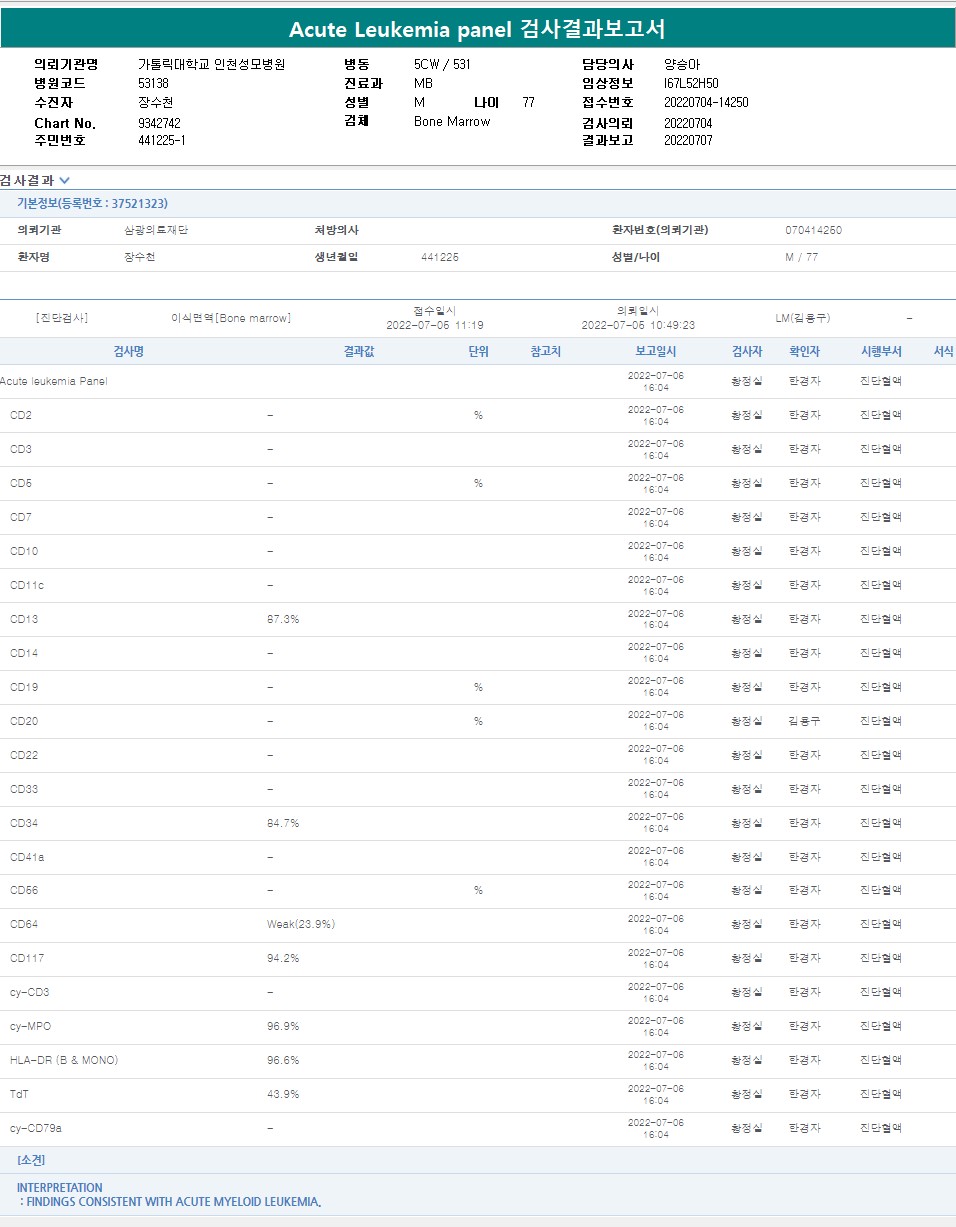The height and width of the screenshot is (1227, 956).
Task: Click the CD34 result value 84.7%
Action: (283, 823)
